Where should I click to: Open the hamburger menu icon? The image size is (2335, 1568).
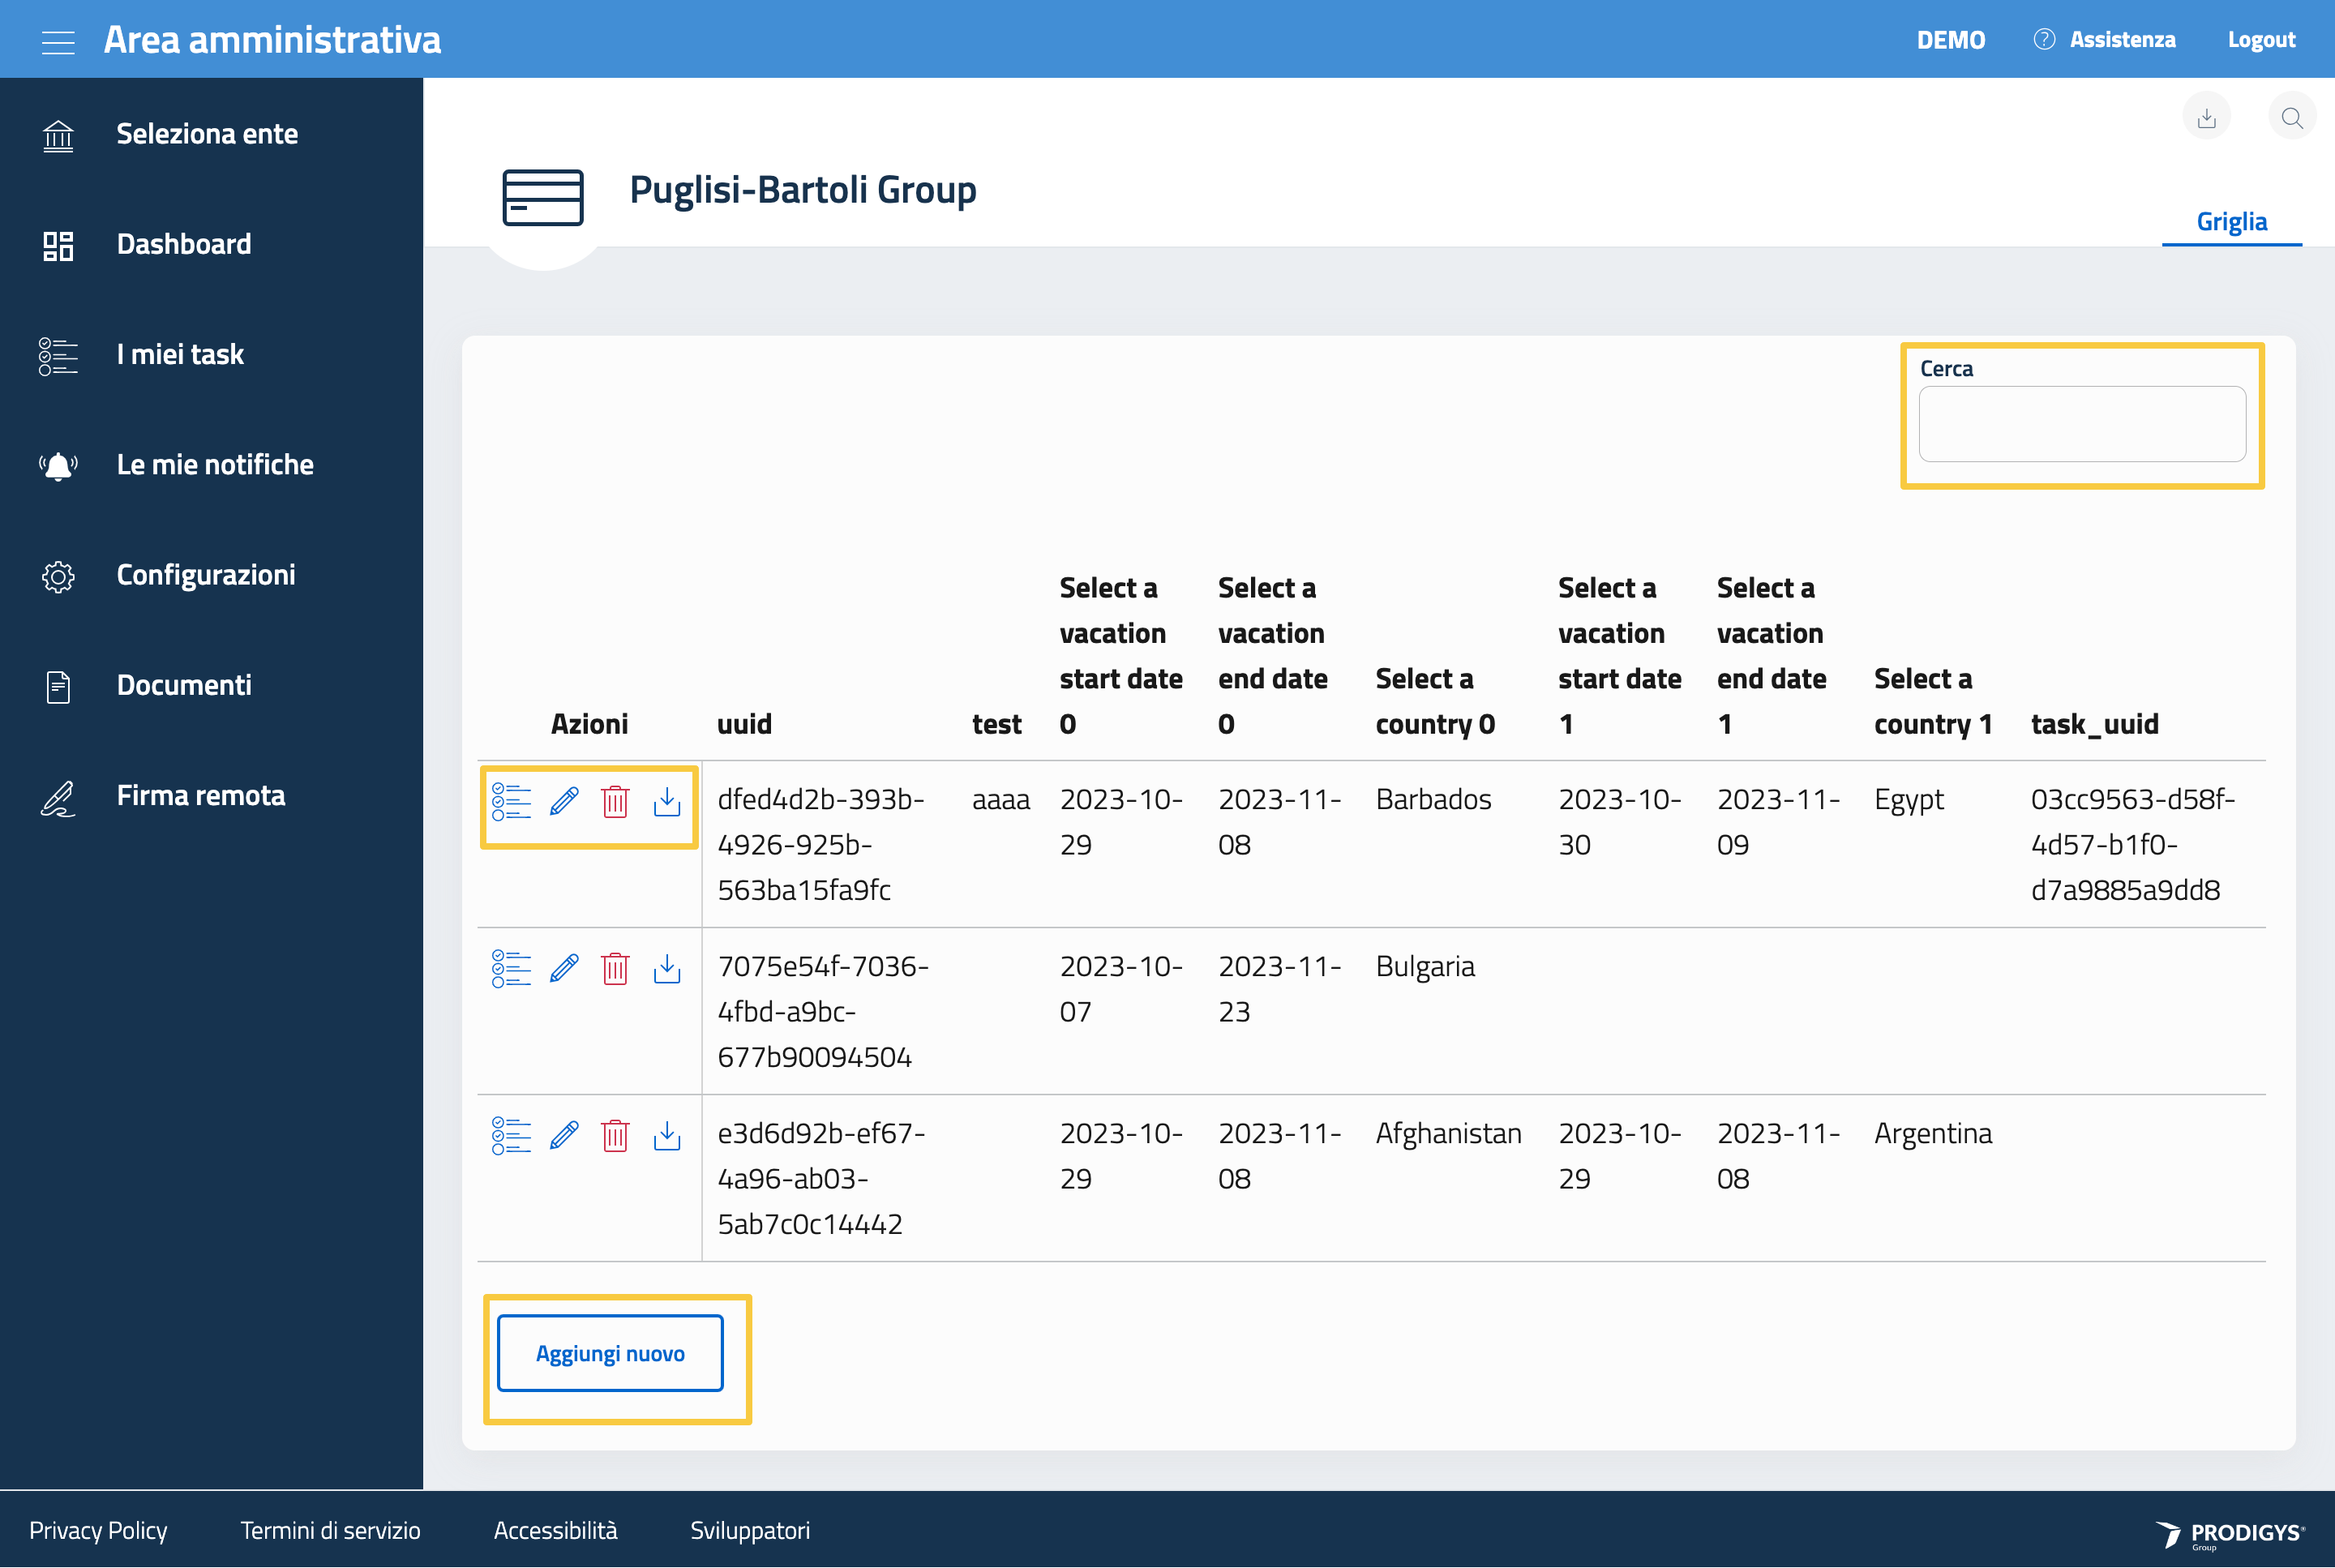tap(58, 41)
